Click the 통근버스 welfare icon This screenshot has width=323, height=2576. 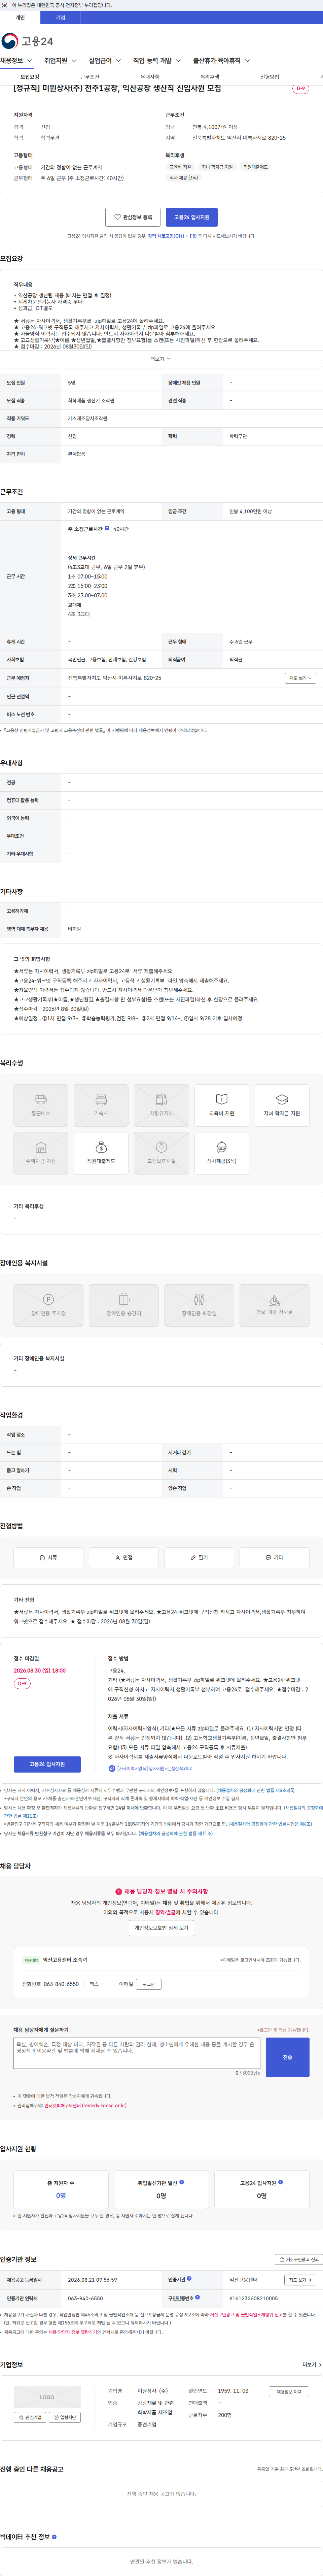pos(41,1105)
